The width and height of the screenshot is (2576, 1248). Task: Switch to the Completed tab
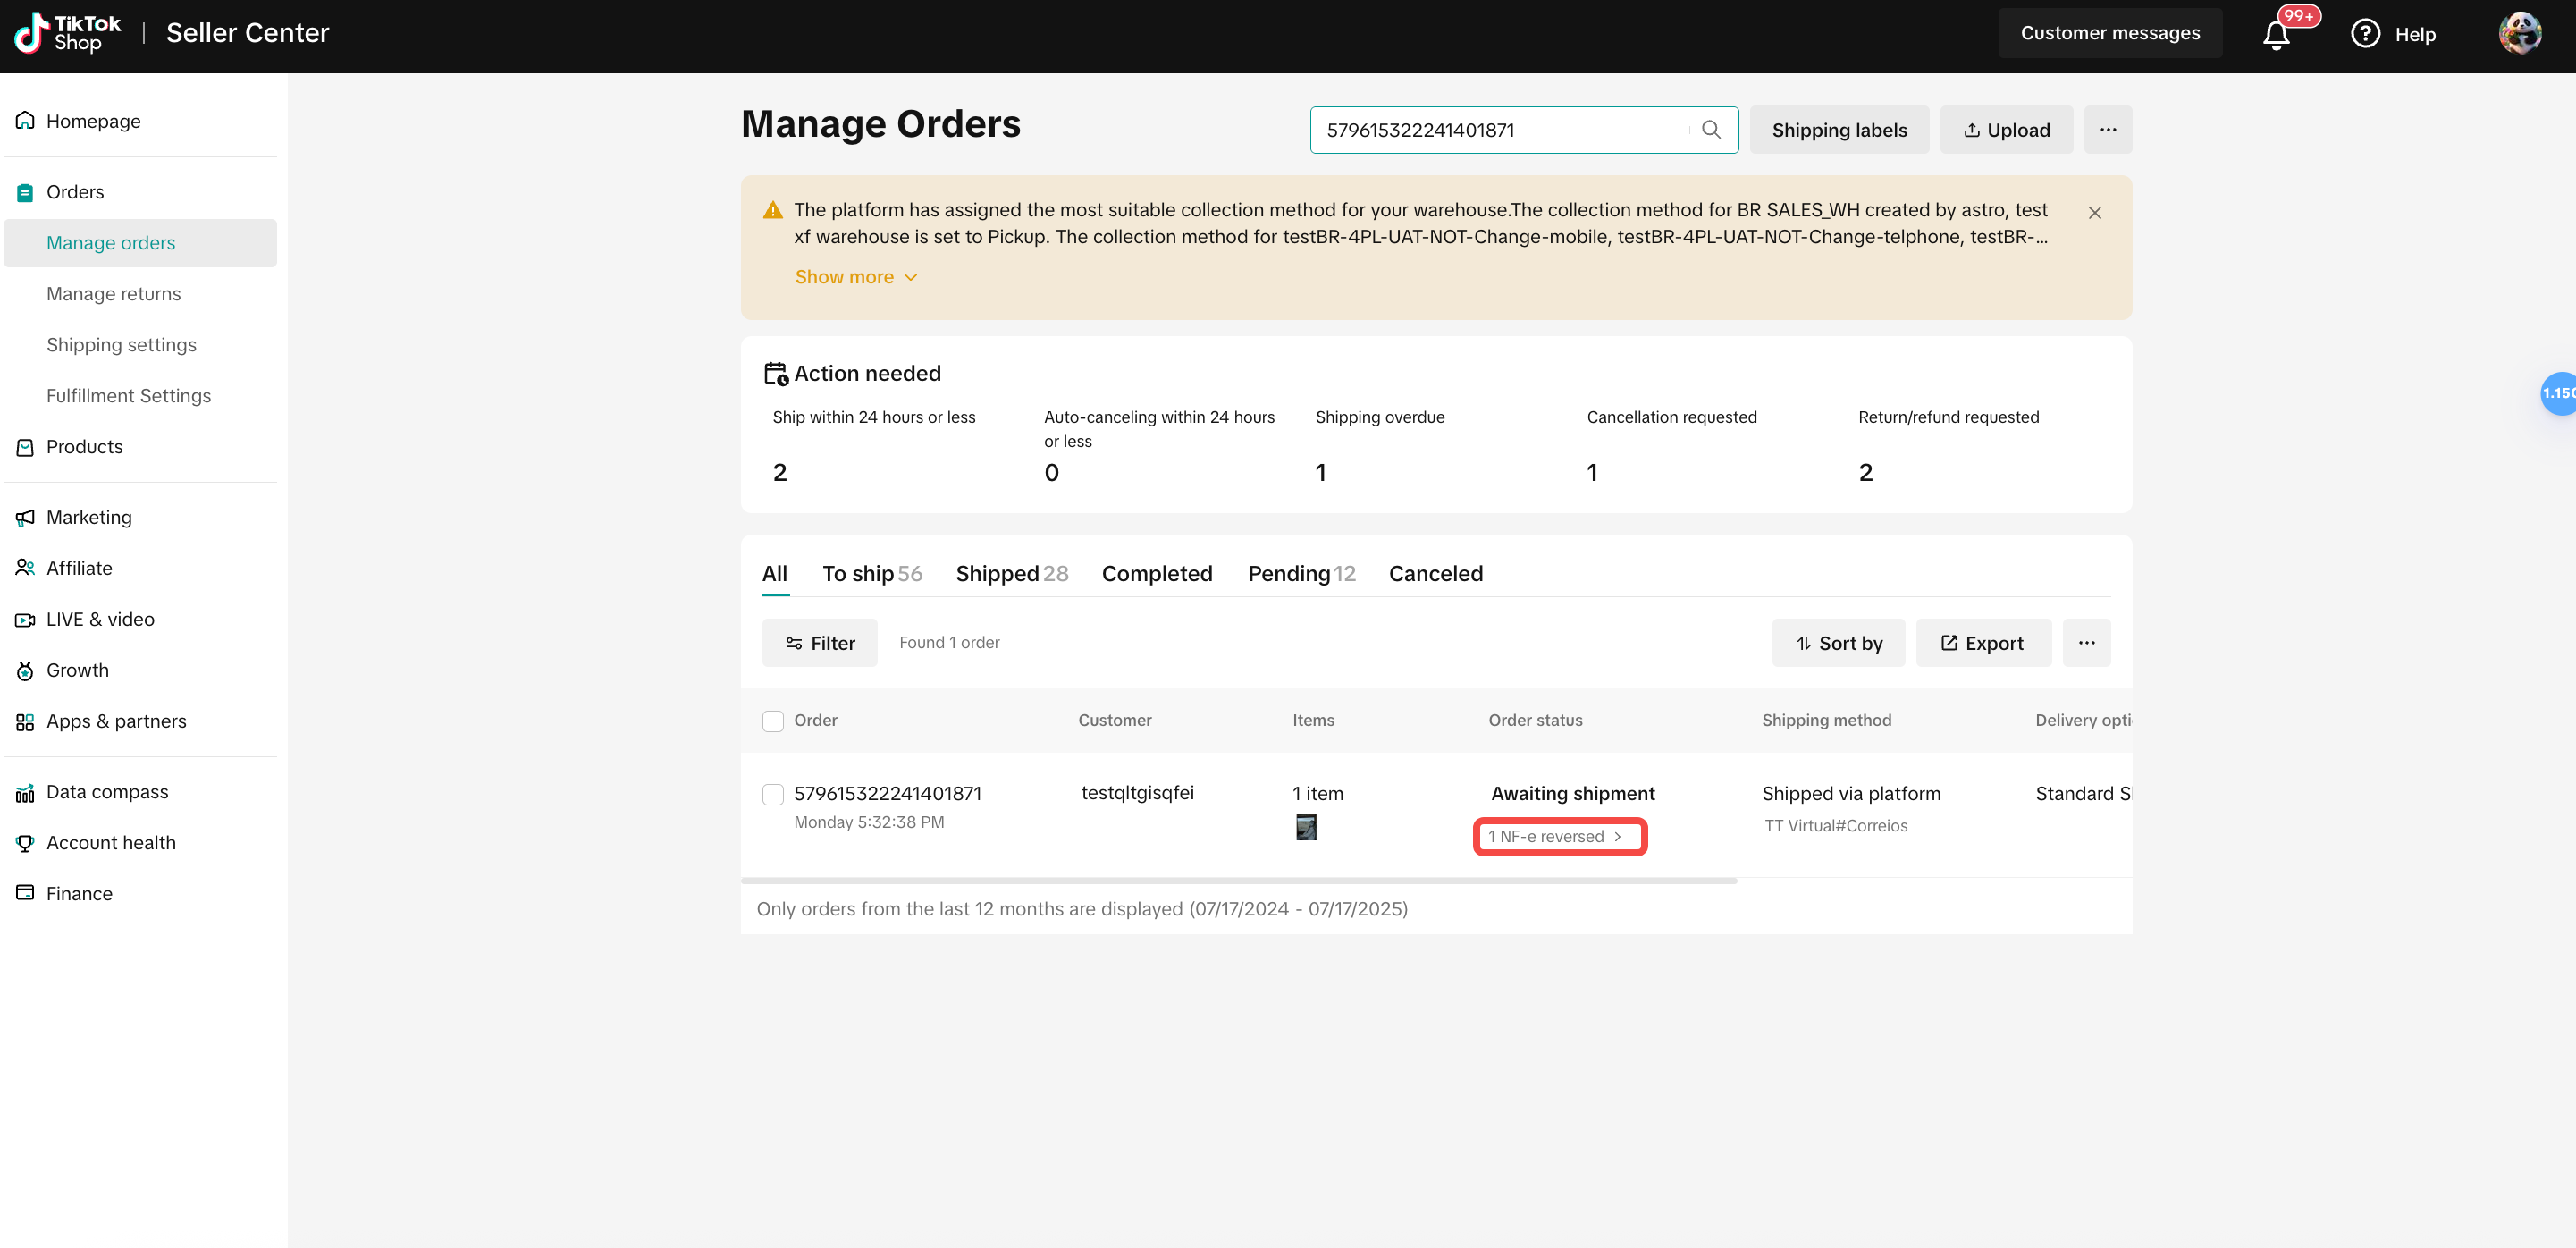[1157, 574]
